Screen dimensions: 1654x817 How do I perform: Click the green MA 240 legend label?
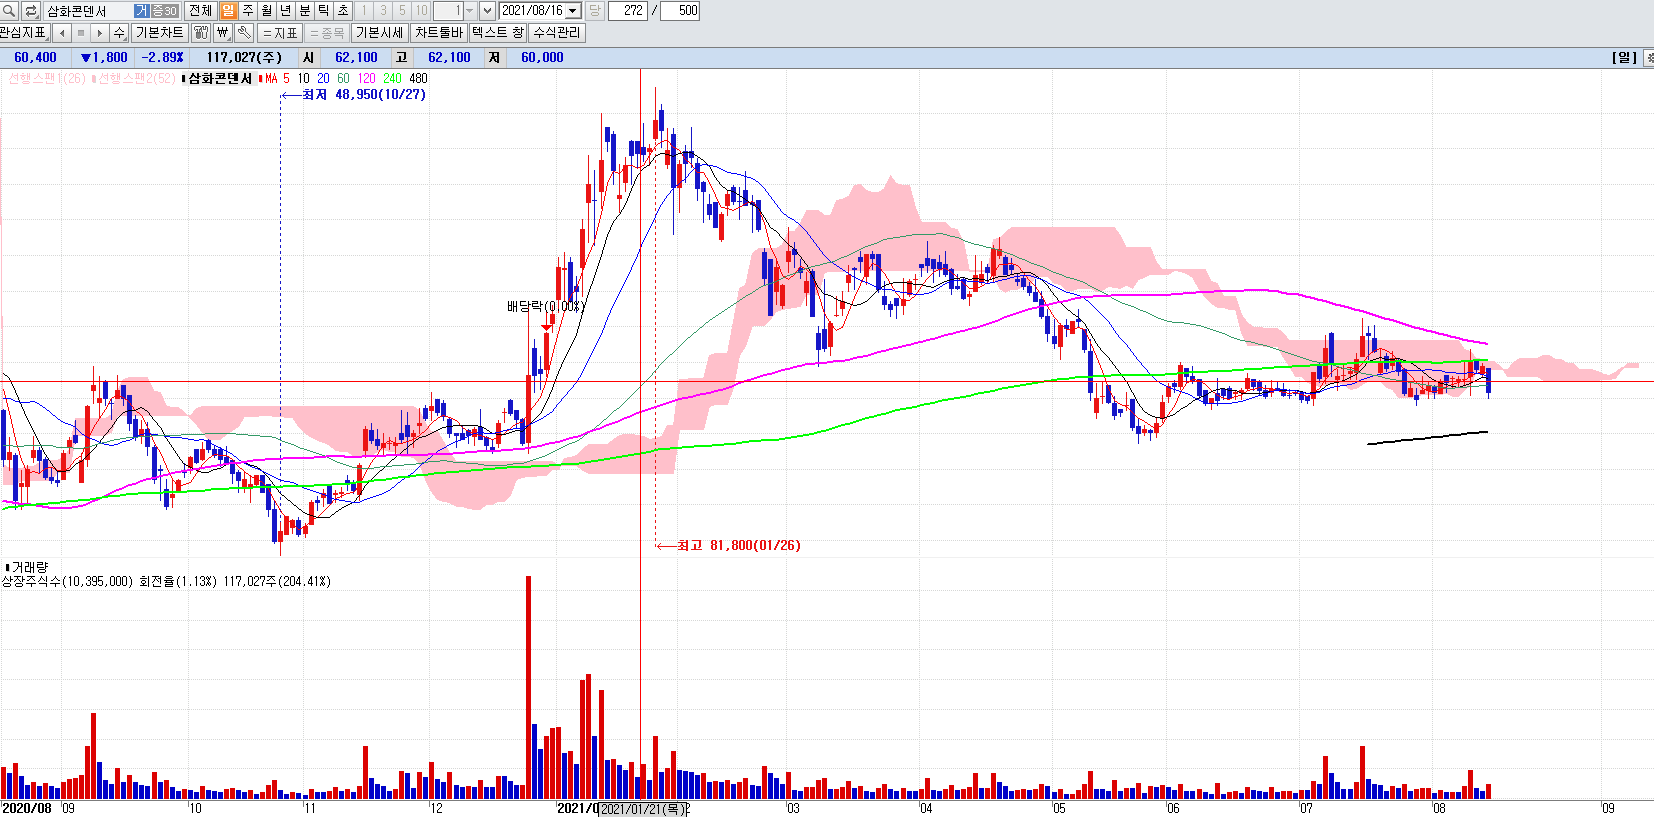(392, 78)
